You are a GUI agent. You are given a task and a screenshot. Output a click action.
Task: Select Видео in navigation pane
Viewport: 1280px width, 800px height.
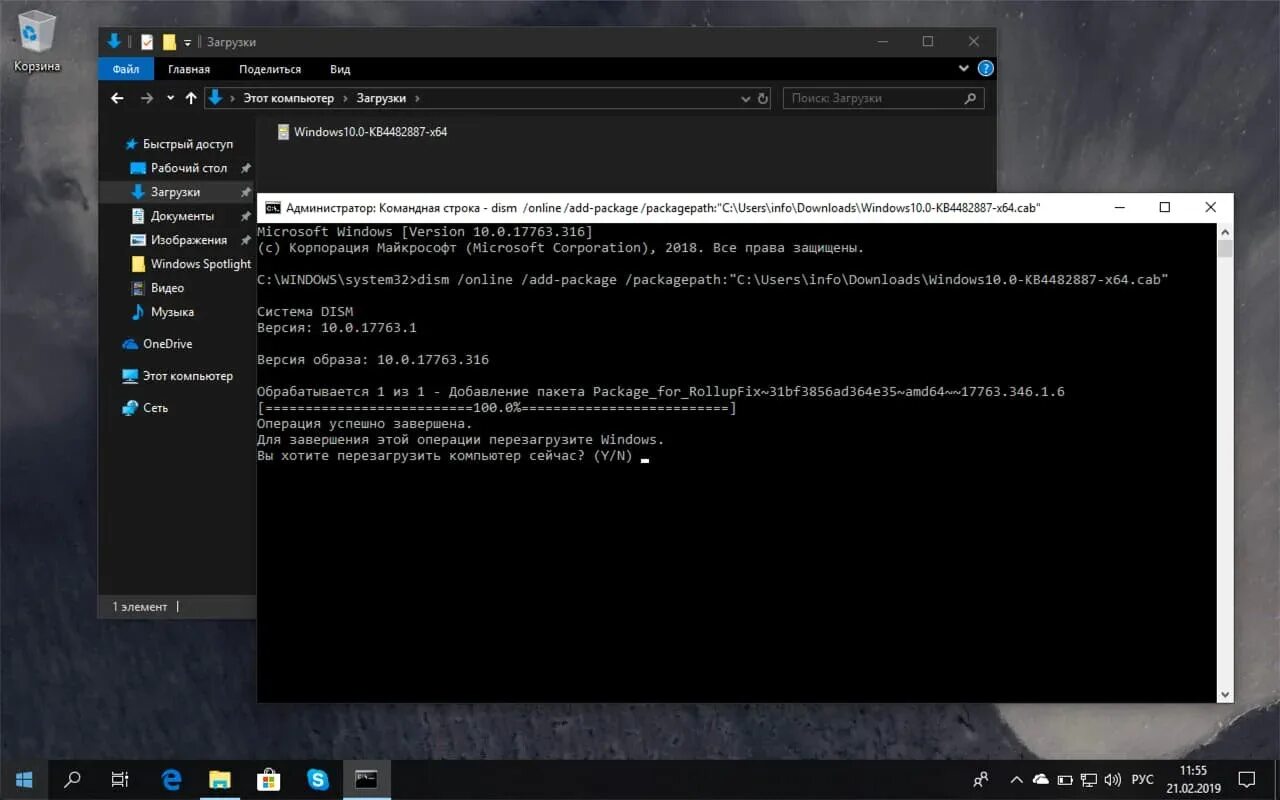coord(160,288)
